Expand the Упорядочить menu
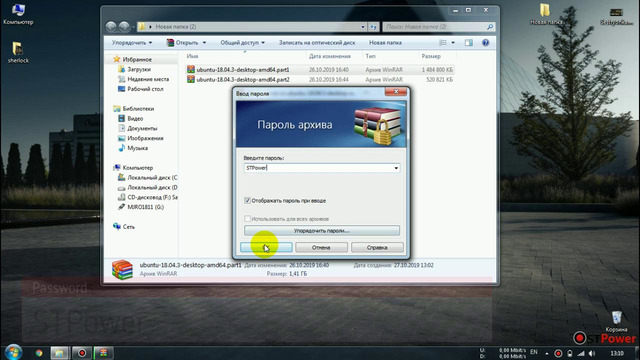The image size is (640, 360). tap(132, 42)
